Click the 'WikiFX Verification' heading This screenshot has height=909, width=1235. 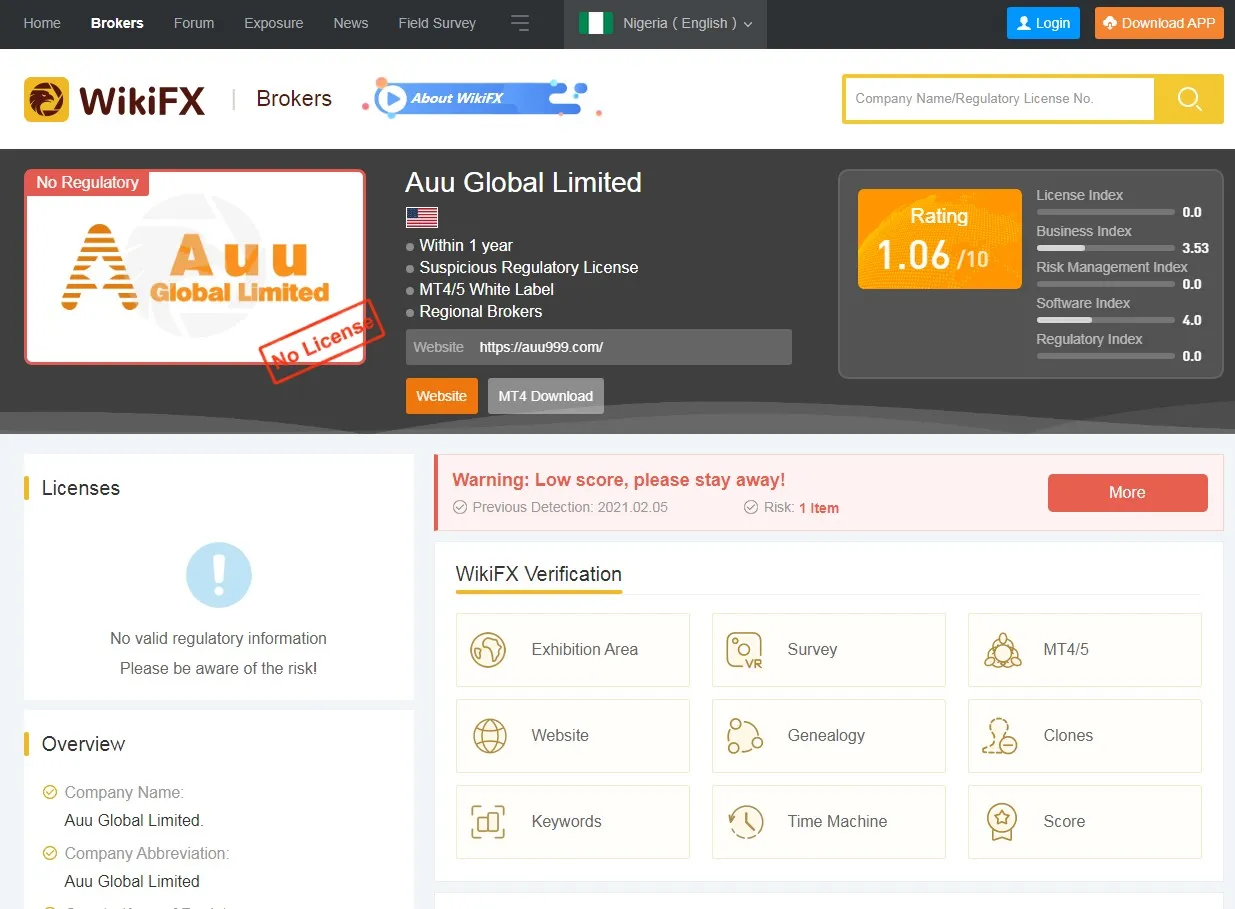[x=539, y=574]
